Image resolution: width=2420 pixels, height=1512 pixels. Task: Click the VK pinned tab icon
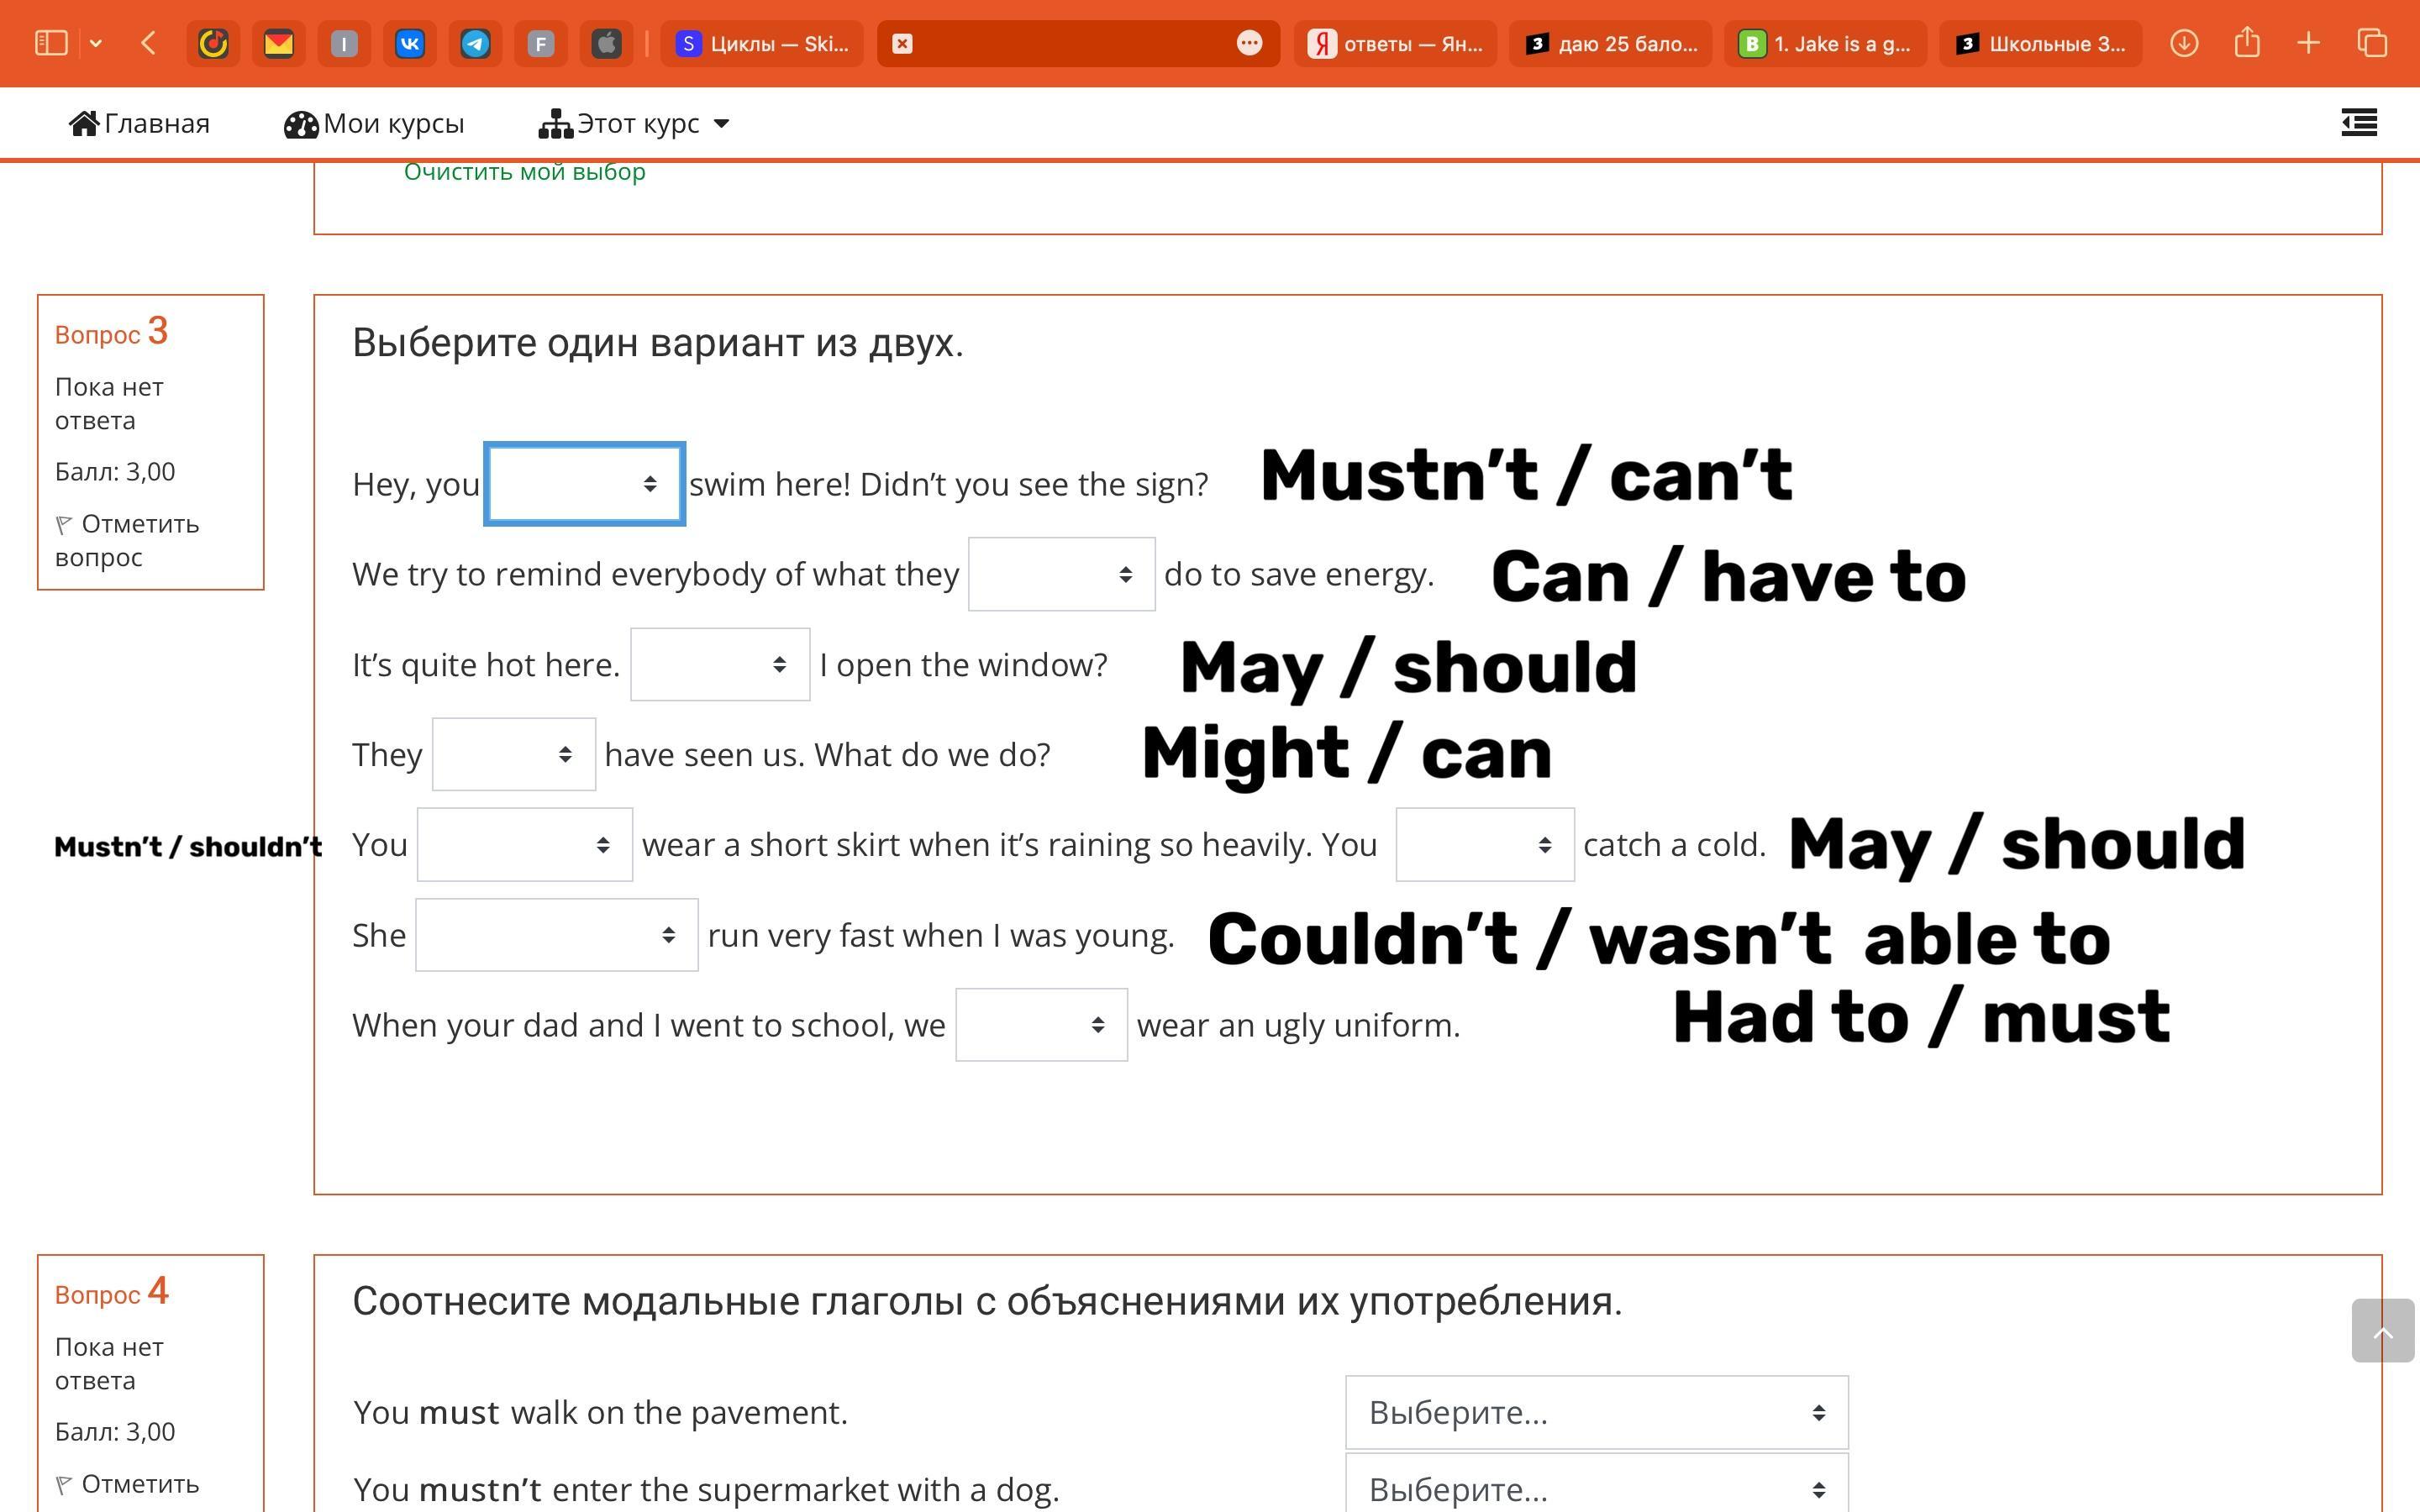tap(410, 43)
